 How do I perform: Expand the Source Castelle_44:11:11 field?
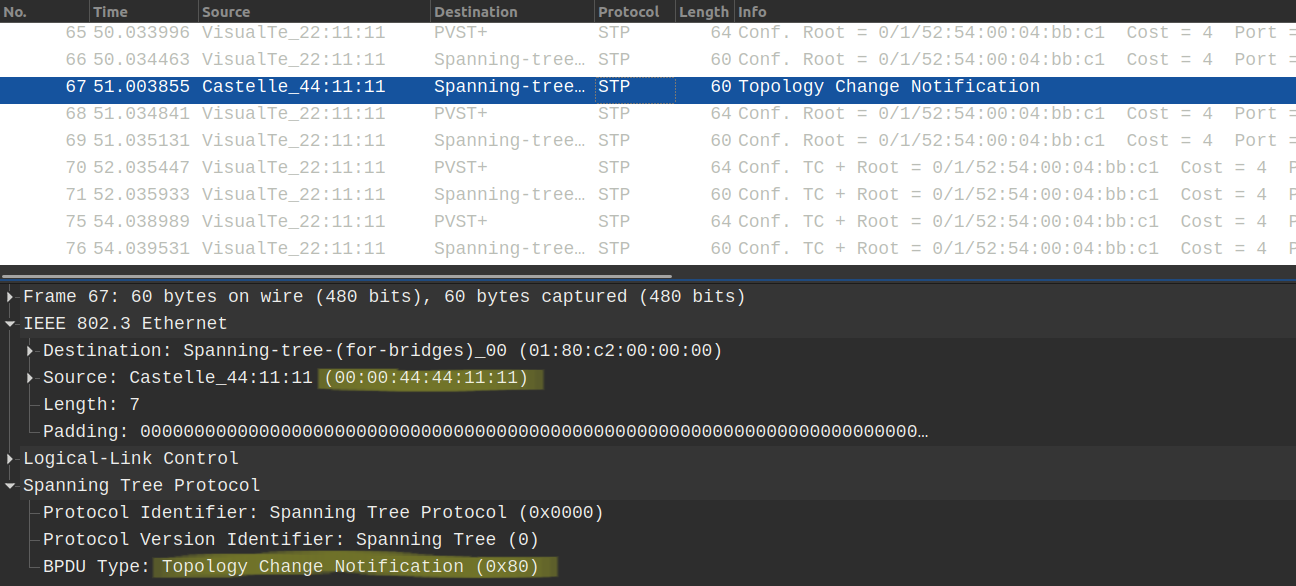[x=31, y=378]
